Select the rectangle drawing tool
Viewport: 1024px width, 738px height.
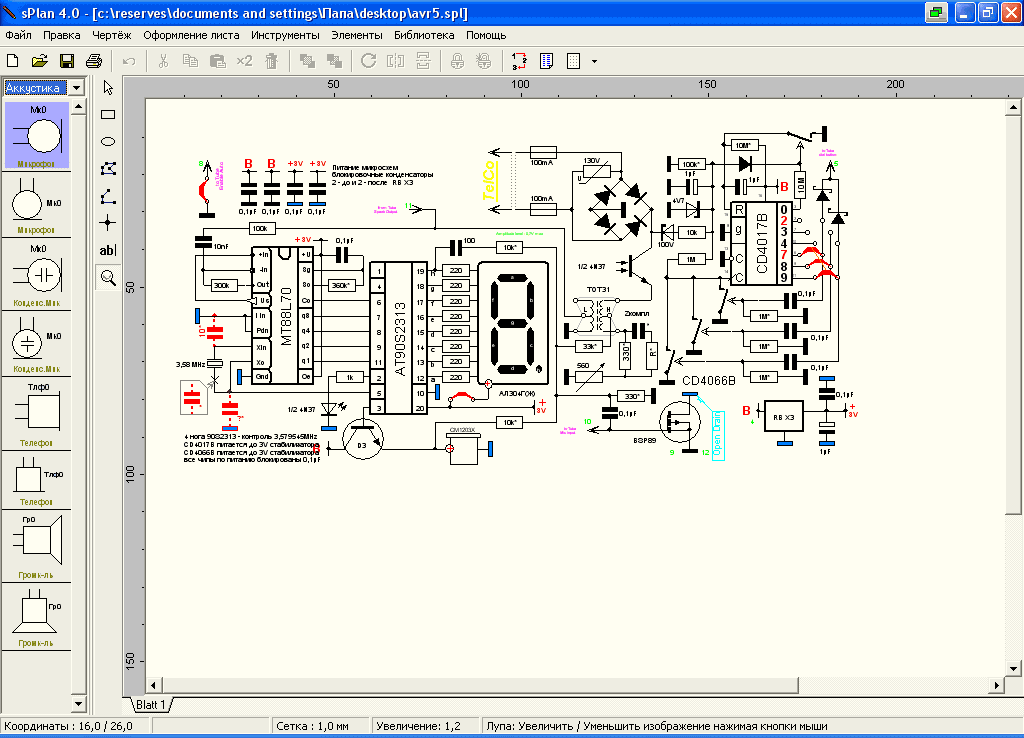pos(109,115)
